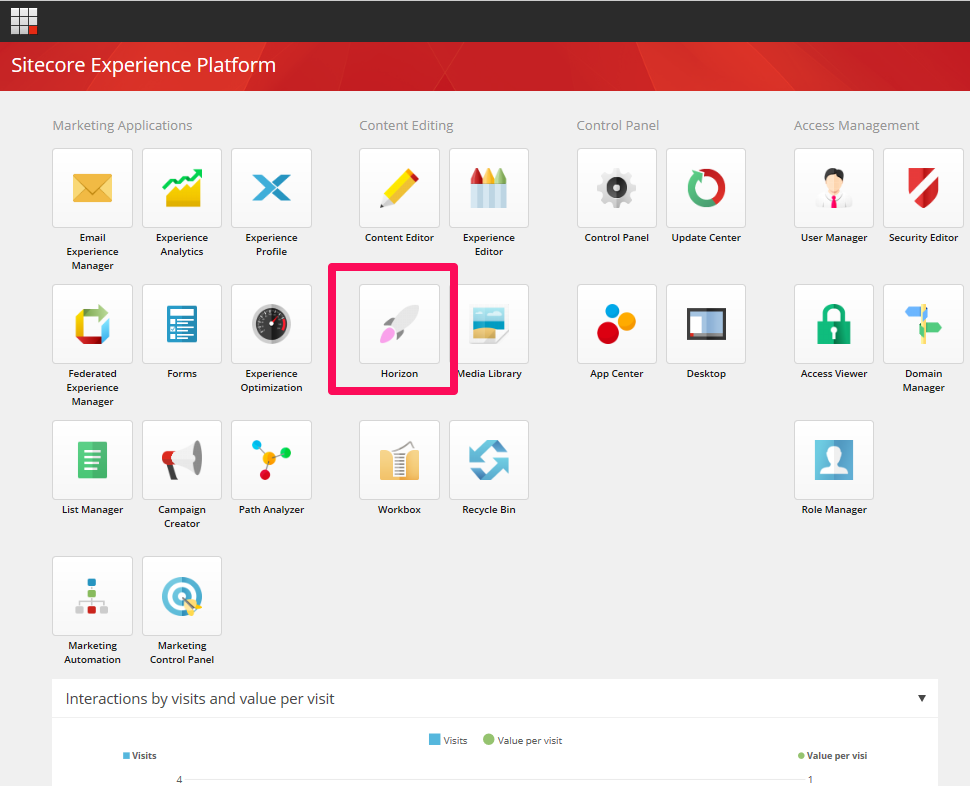
Task: Open the Experience Profile tile
Action: pyautogui.click(x=271, y=188)
